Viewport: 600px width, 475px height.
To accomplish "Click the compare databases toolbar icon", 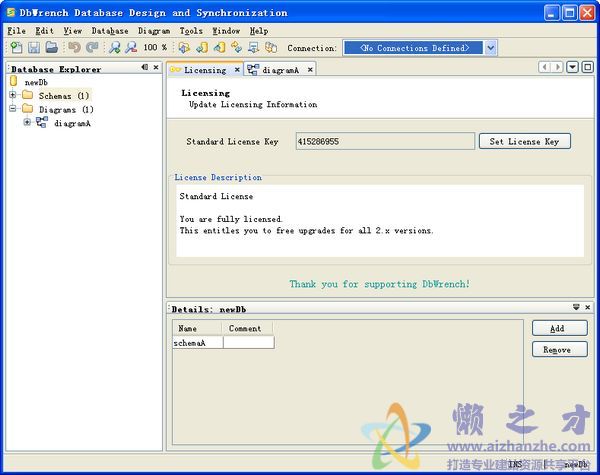I will tap(271, 47).
